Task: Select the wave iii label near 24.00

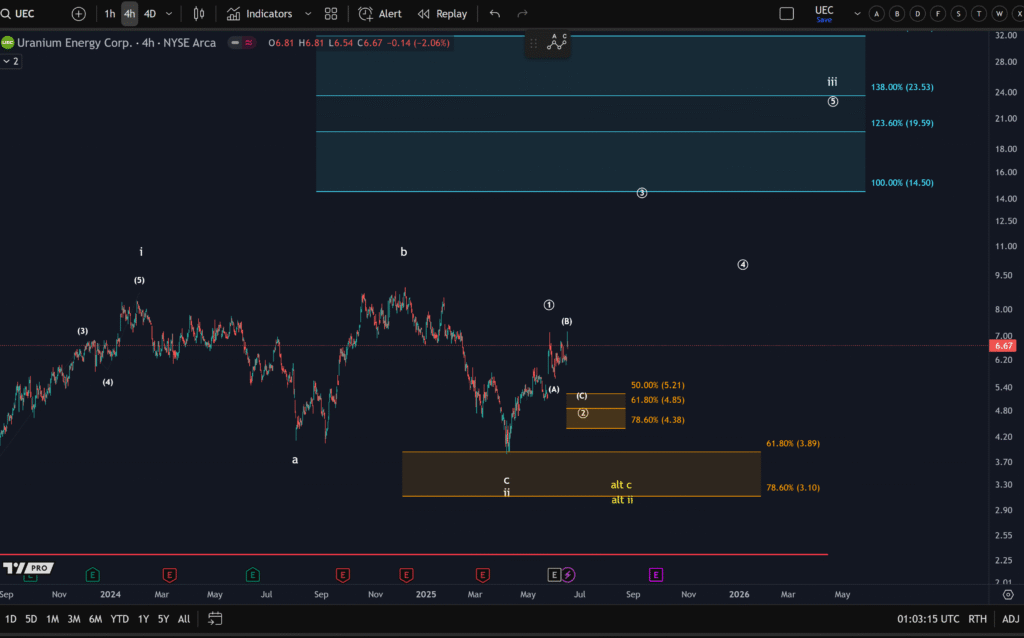Action: point(832,82)
